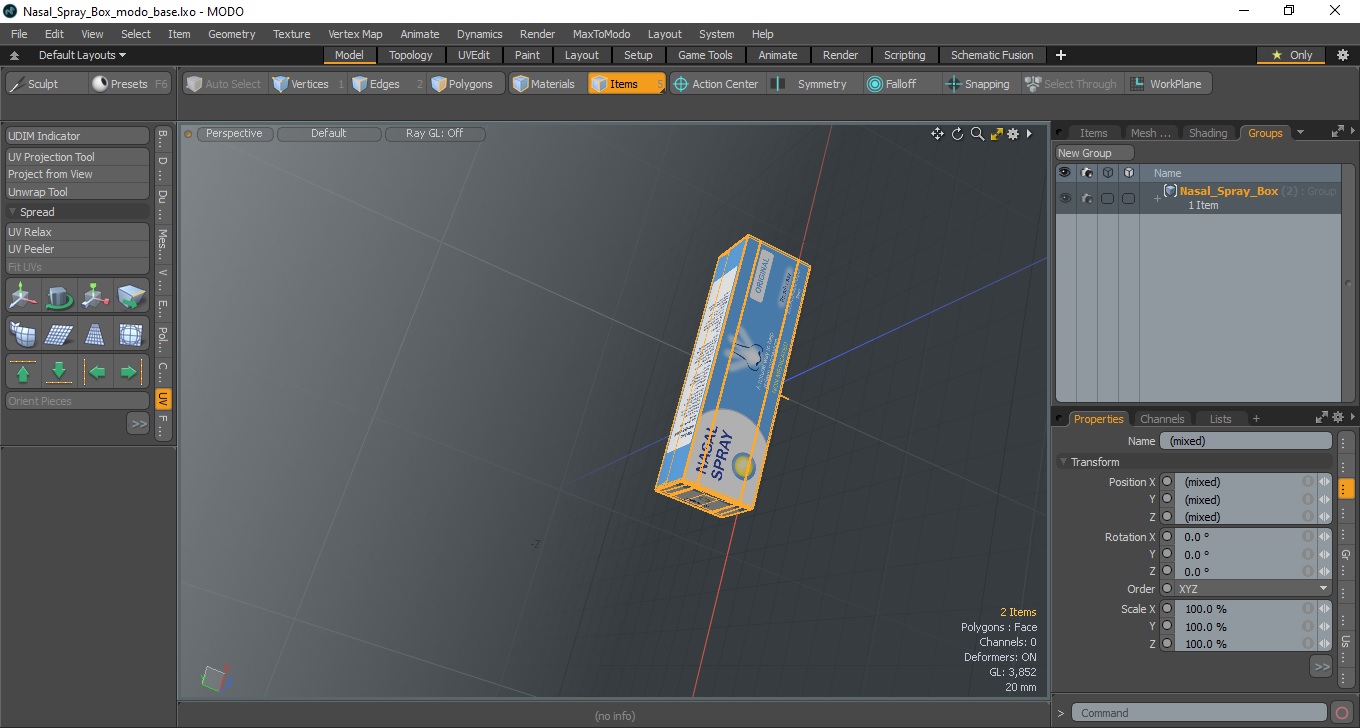Click the layout settings gear next to Only
The image size is (1360, 728).
click(1342, 55)
